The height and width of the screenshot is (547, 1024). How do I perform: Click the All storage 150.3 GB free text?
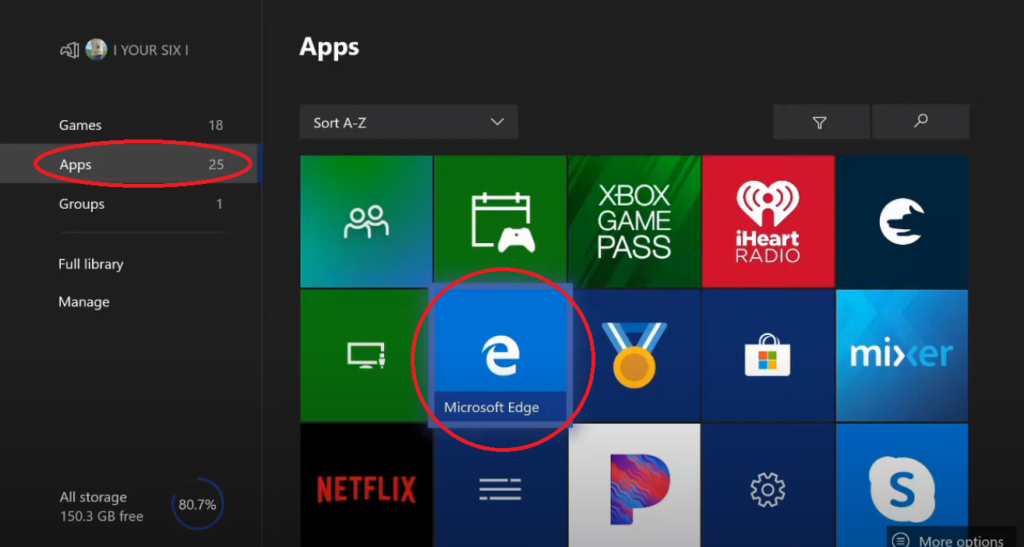(101, 507)
